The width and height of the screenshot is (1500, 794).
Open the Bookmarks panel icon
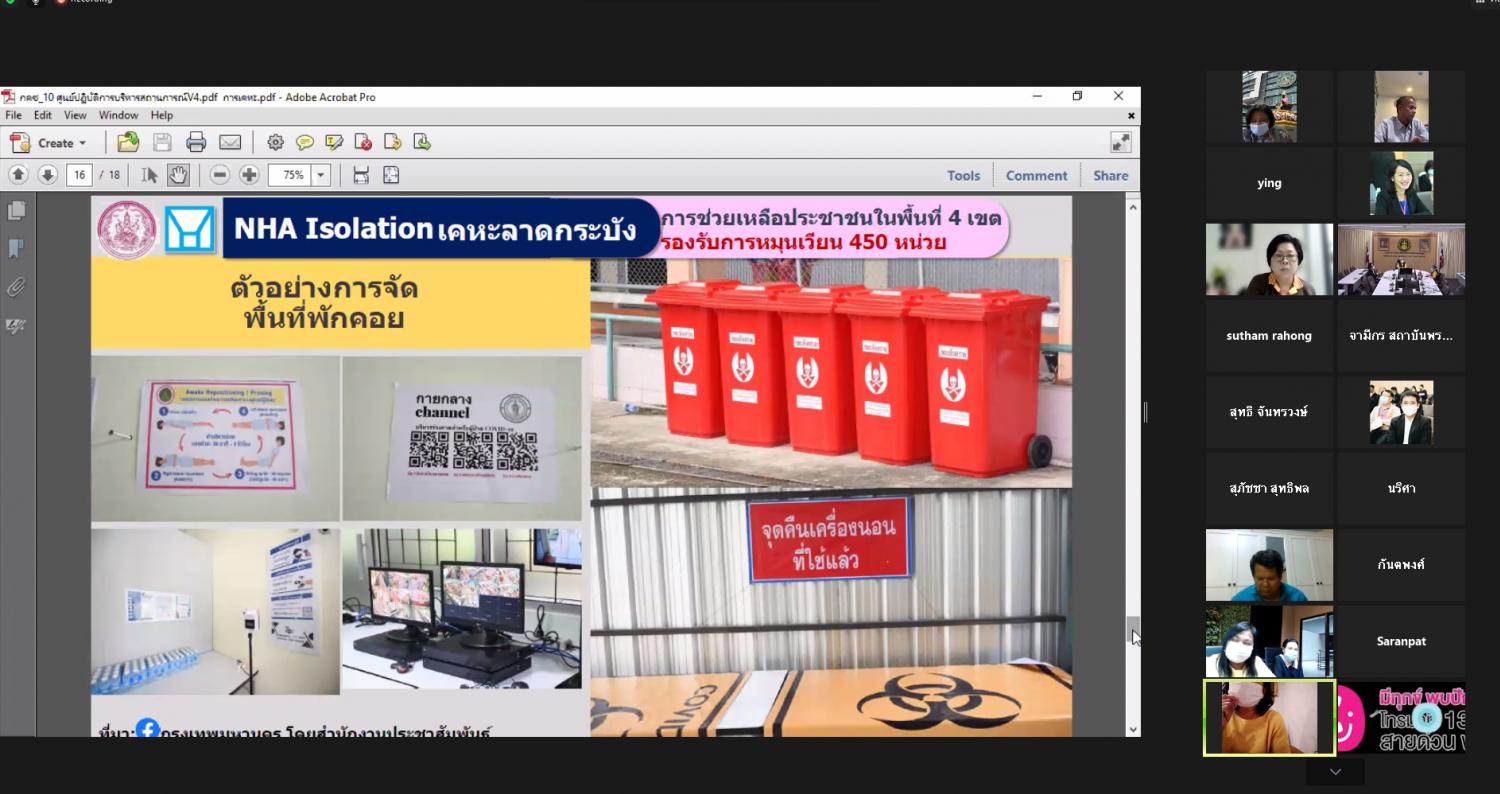[16, 248]
